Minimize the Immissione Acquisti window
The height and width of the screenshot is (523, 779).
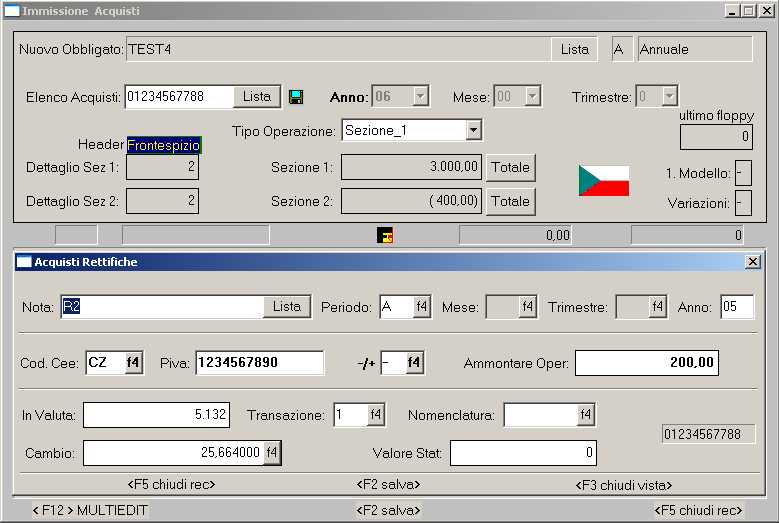pyautogui.click(x=732, y=10)
